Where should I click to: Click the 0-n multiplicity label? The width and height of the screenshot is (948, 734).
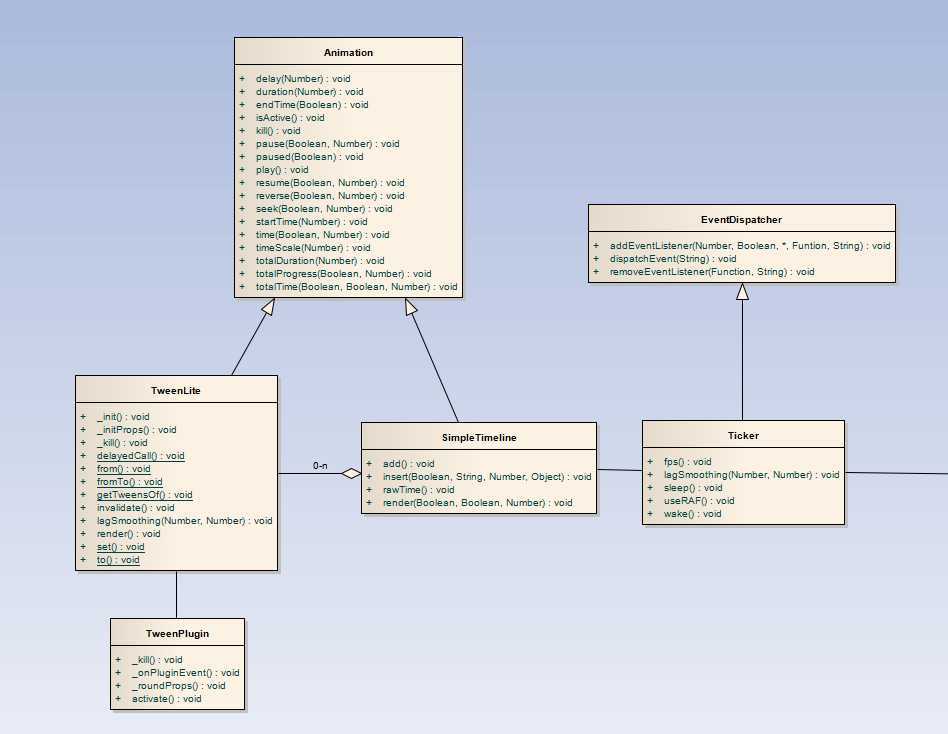(320, 466)
